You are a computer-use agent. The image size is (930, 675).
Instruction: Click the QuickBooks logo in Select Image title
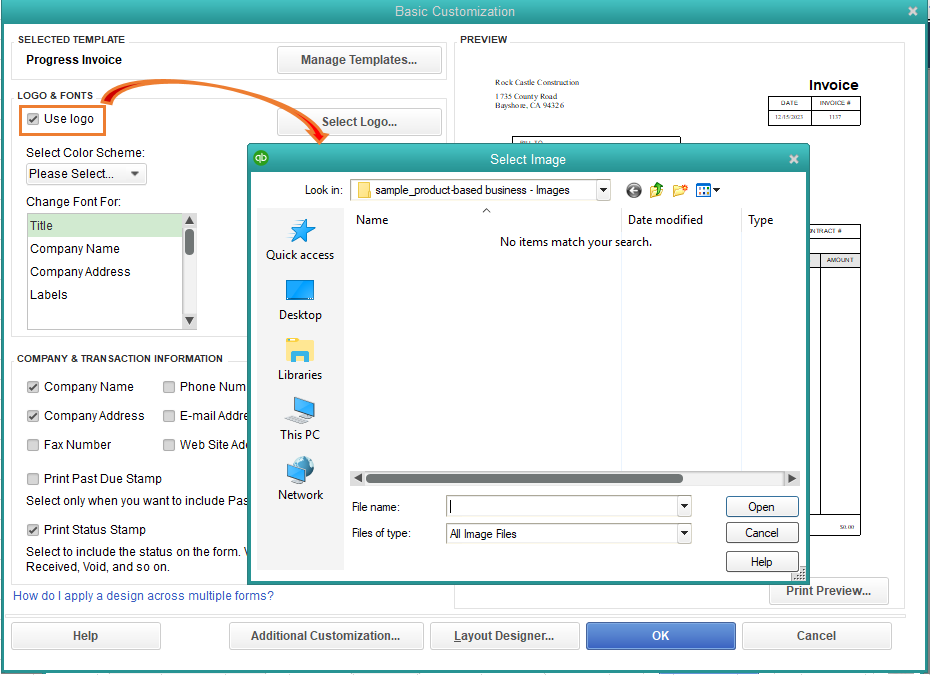pyautogui.click(x=261, y=158)
